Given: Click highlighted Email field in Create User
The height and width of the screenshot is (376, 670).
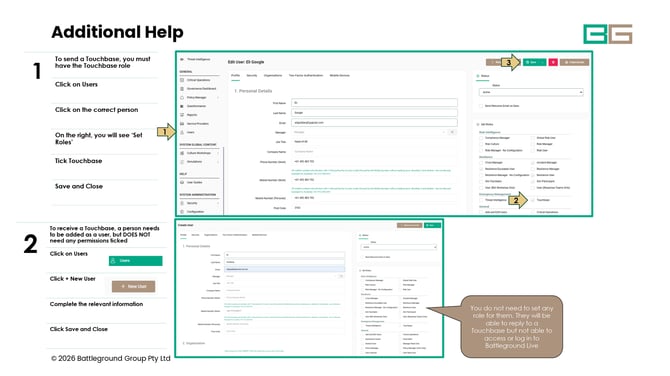Looking at the screenshot, I should tap(285, 269).
